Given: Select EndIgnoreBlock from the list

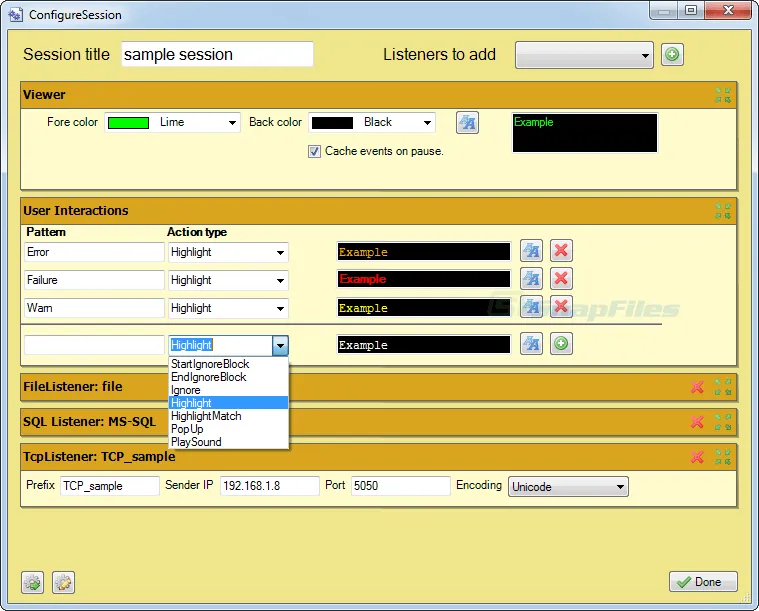Looking at the screenshot, I should (x=228, y=377).
